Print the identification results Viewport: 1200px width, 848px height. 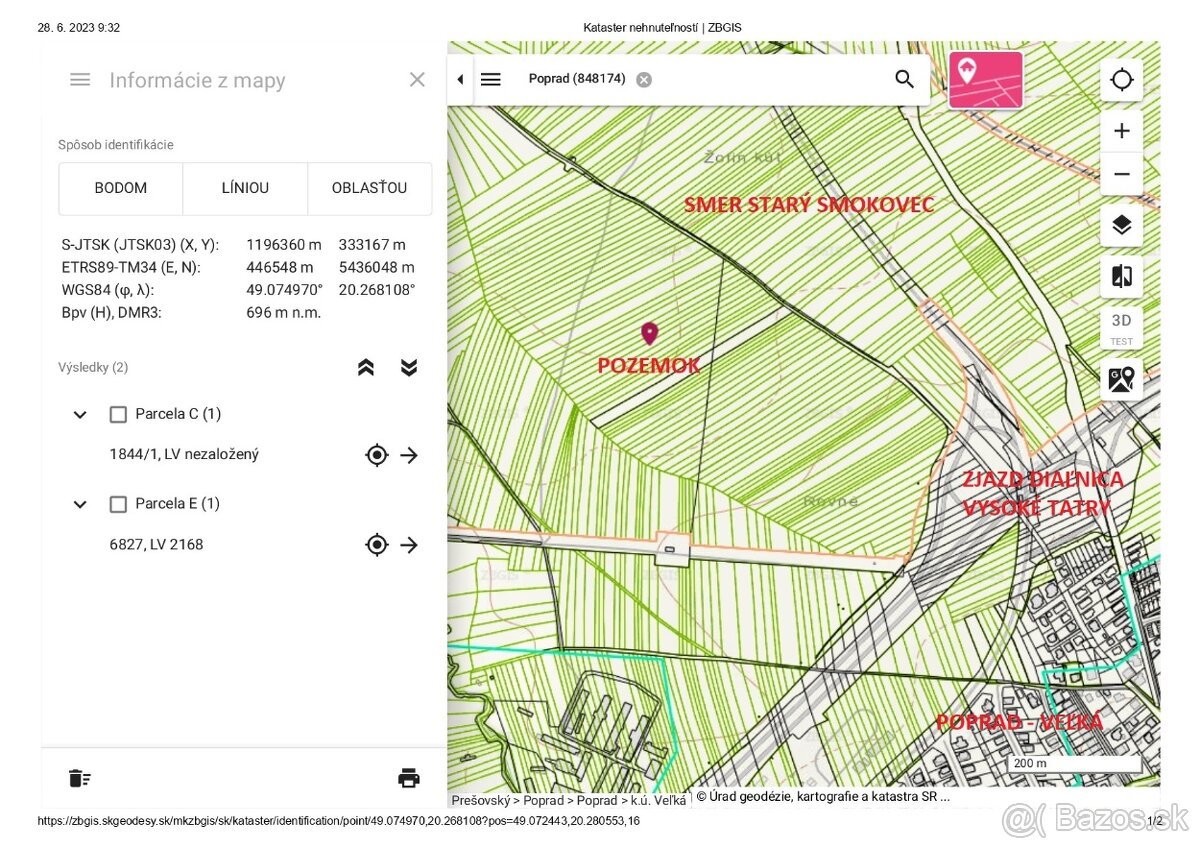click(408, 778)
